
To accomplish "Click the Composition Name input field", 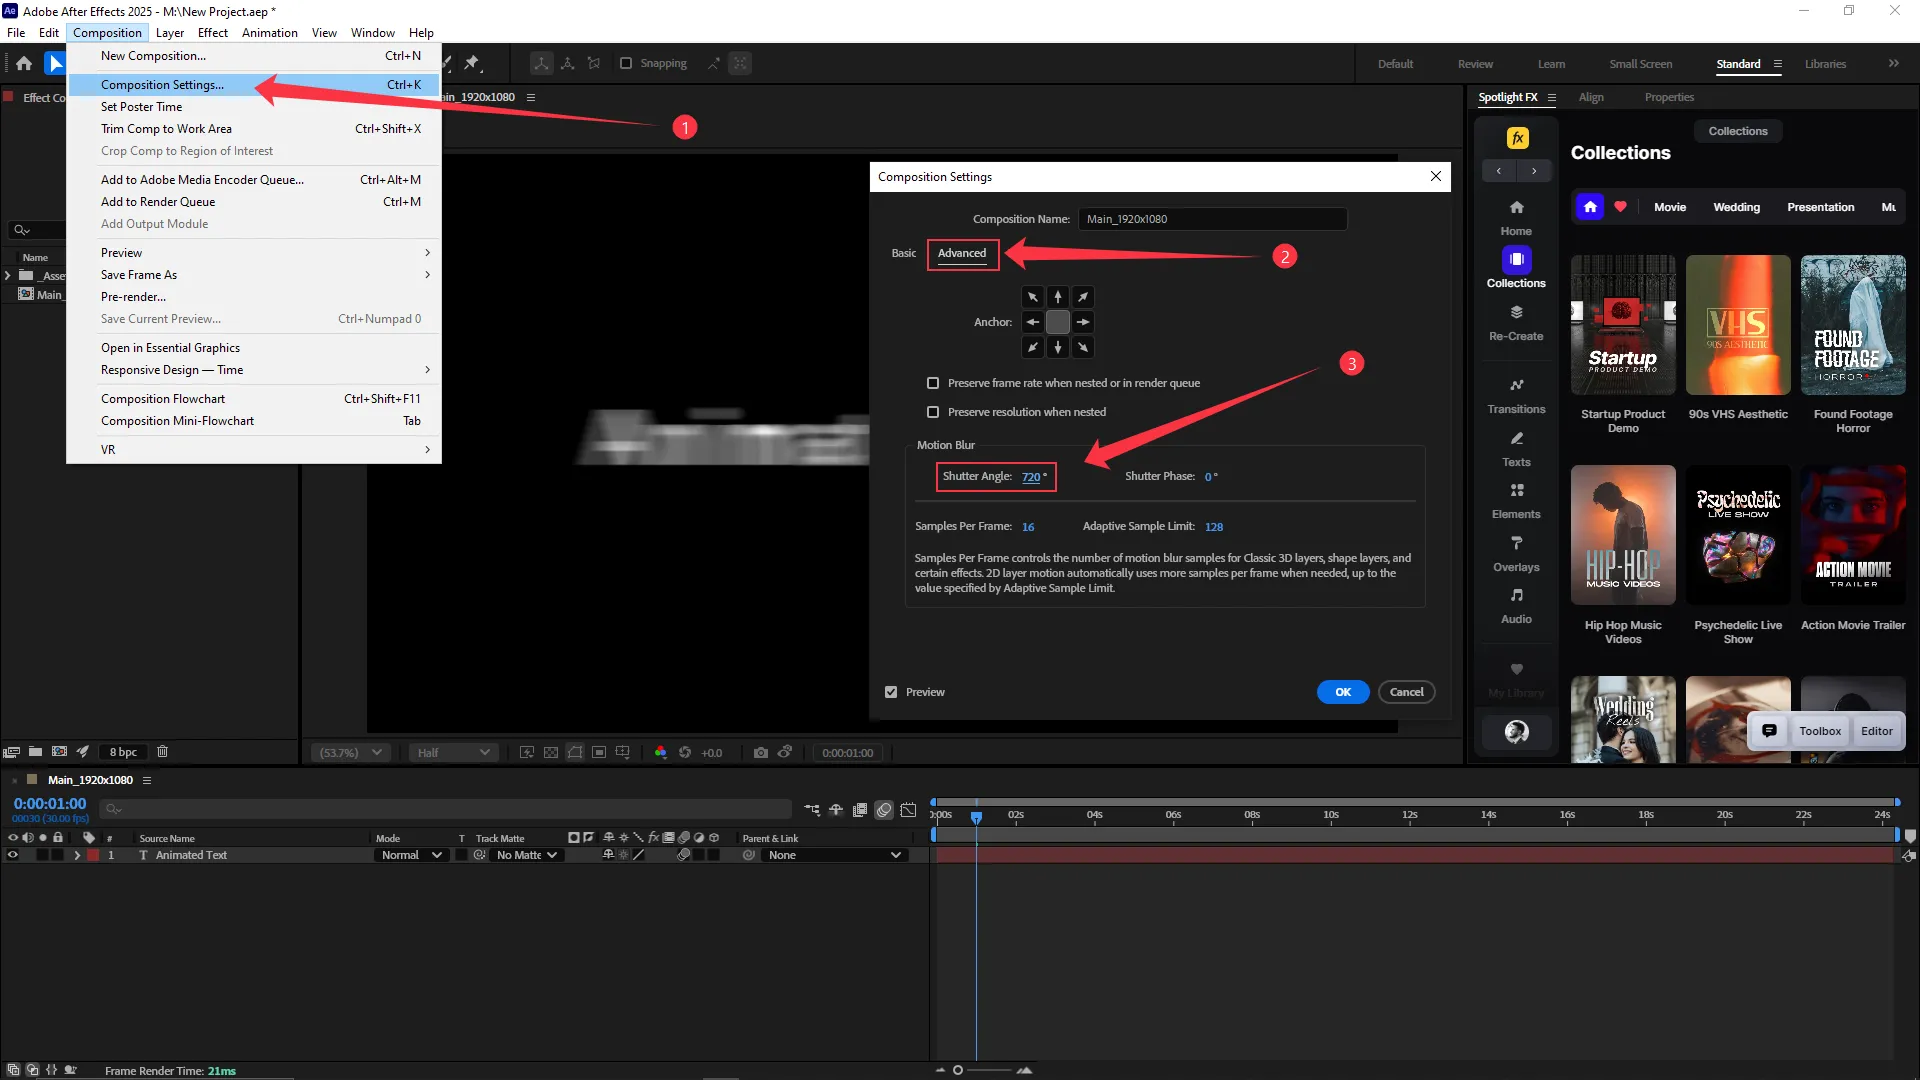I will [x=1212, y=219].
